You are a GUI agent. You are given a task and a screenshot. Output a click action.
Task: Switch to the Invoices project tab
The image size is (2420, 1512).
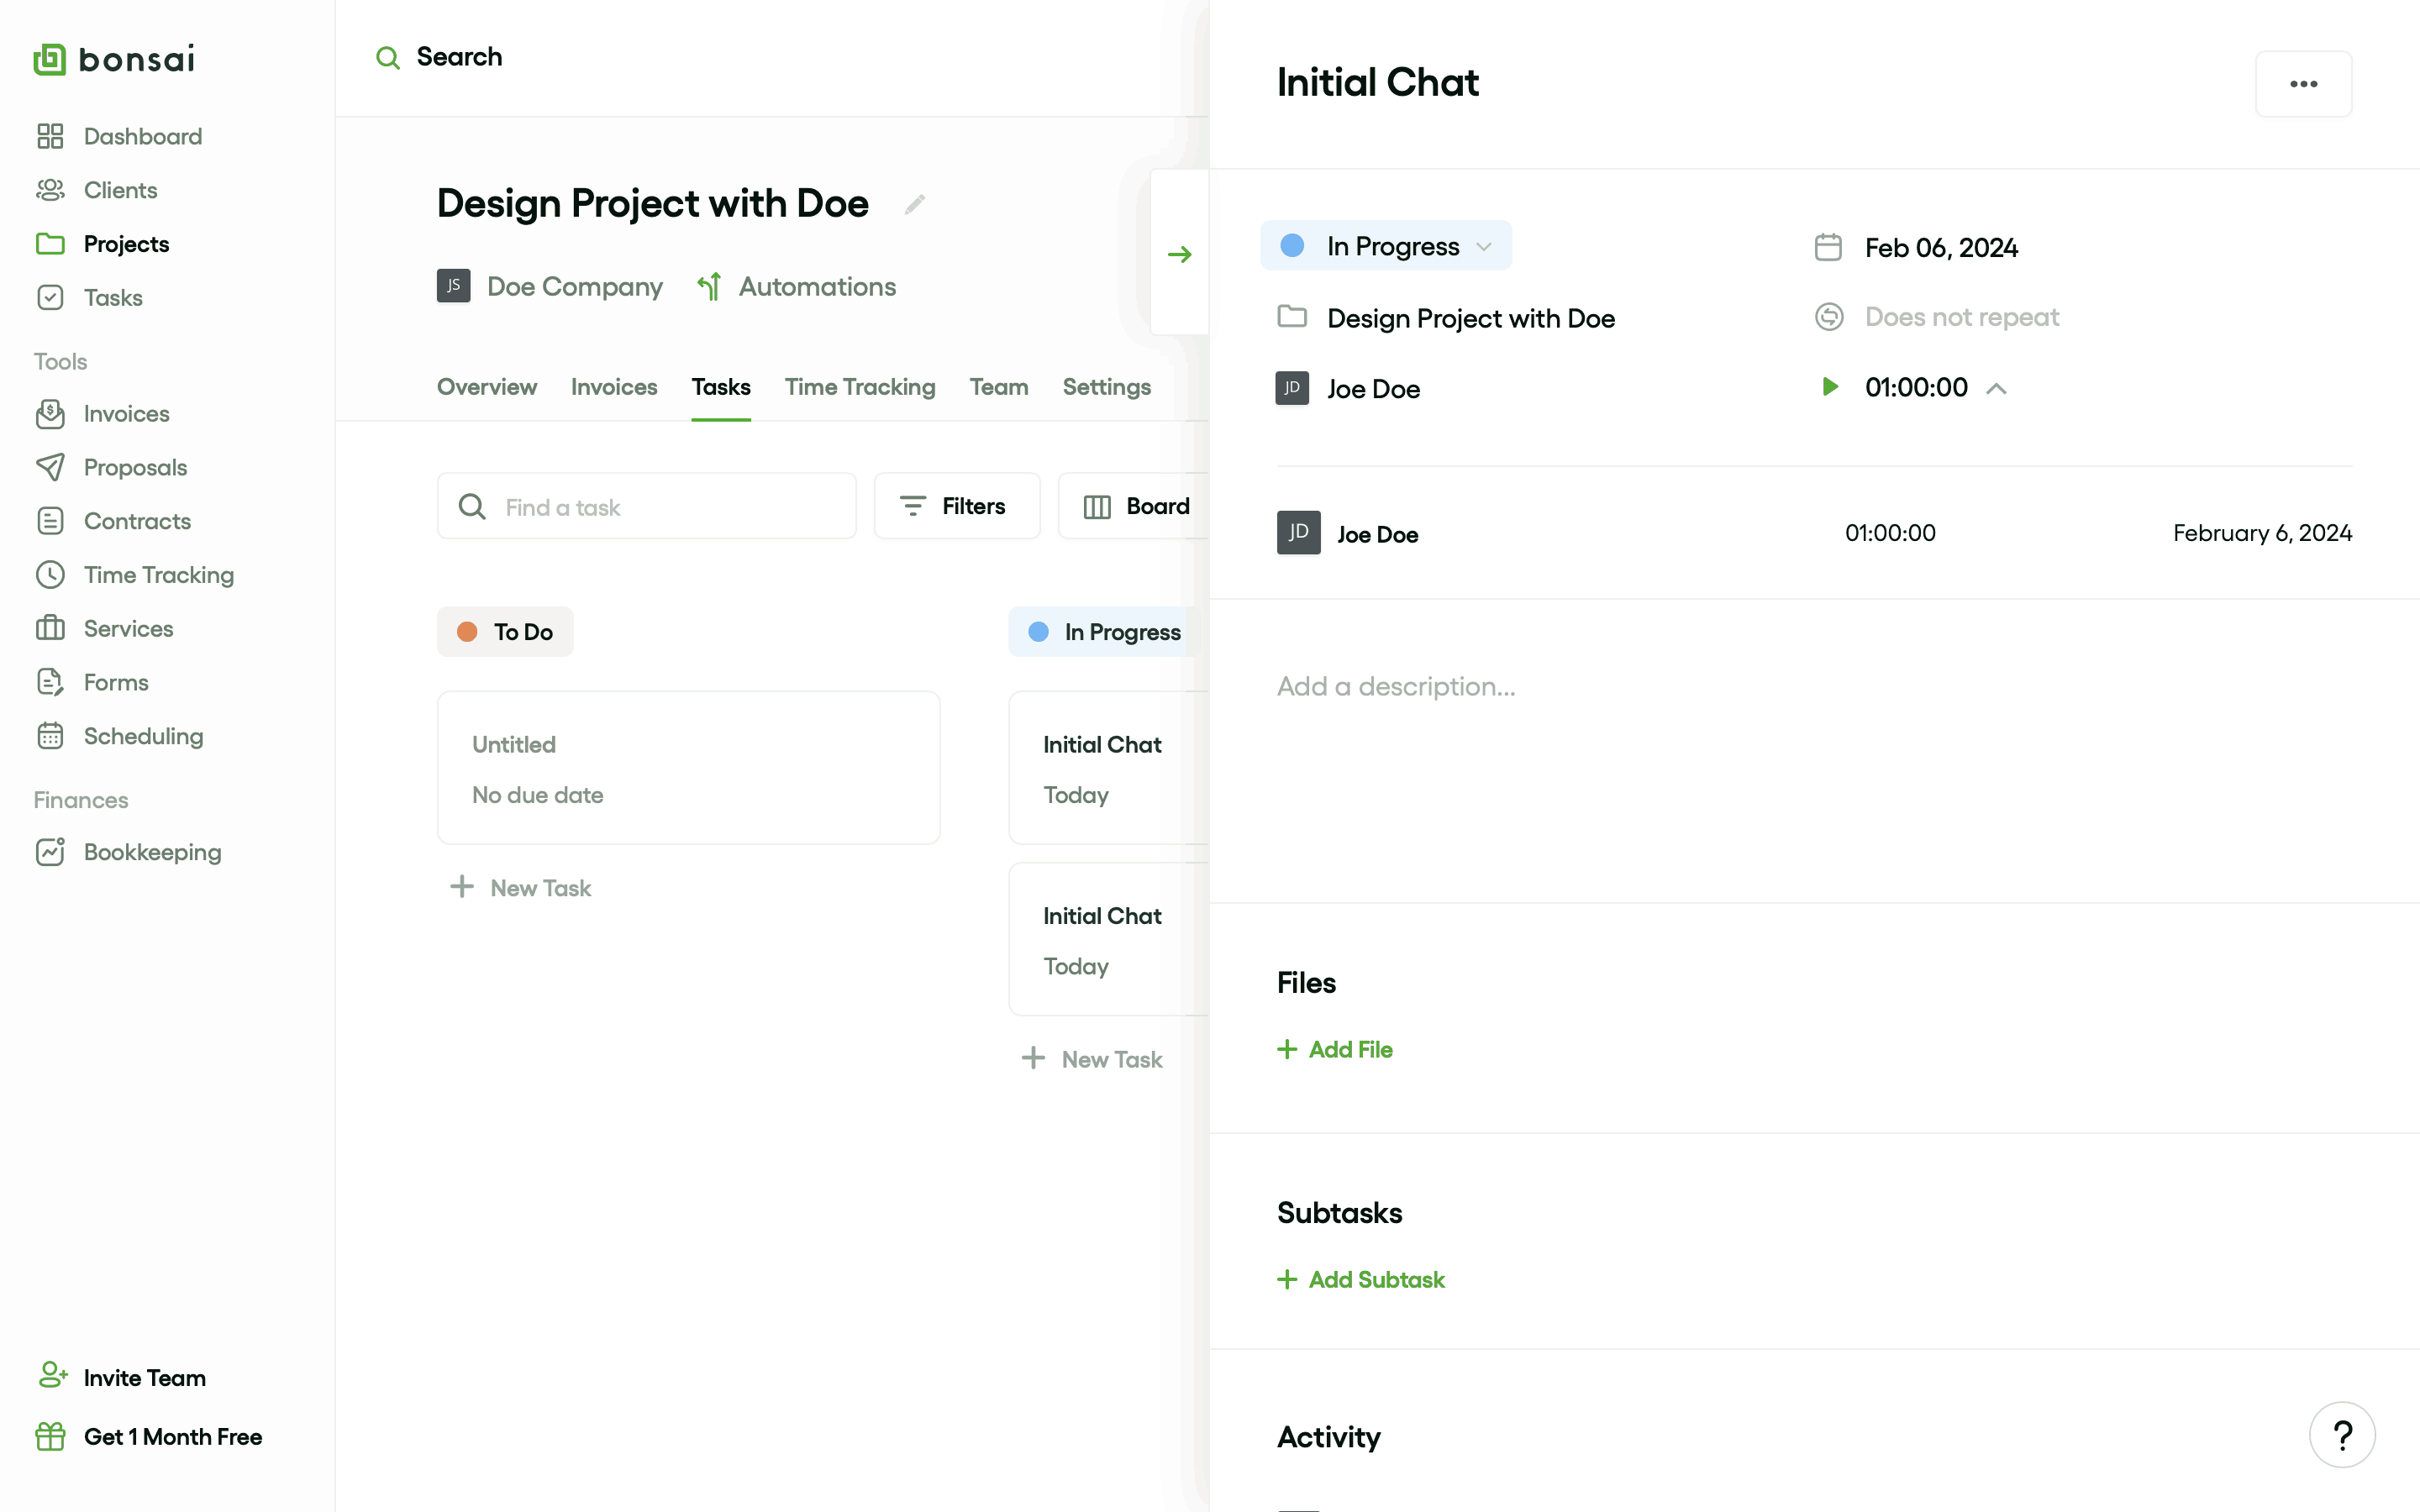613,387
